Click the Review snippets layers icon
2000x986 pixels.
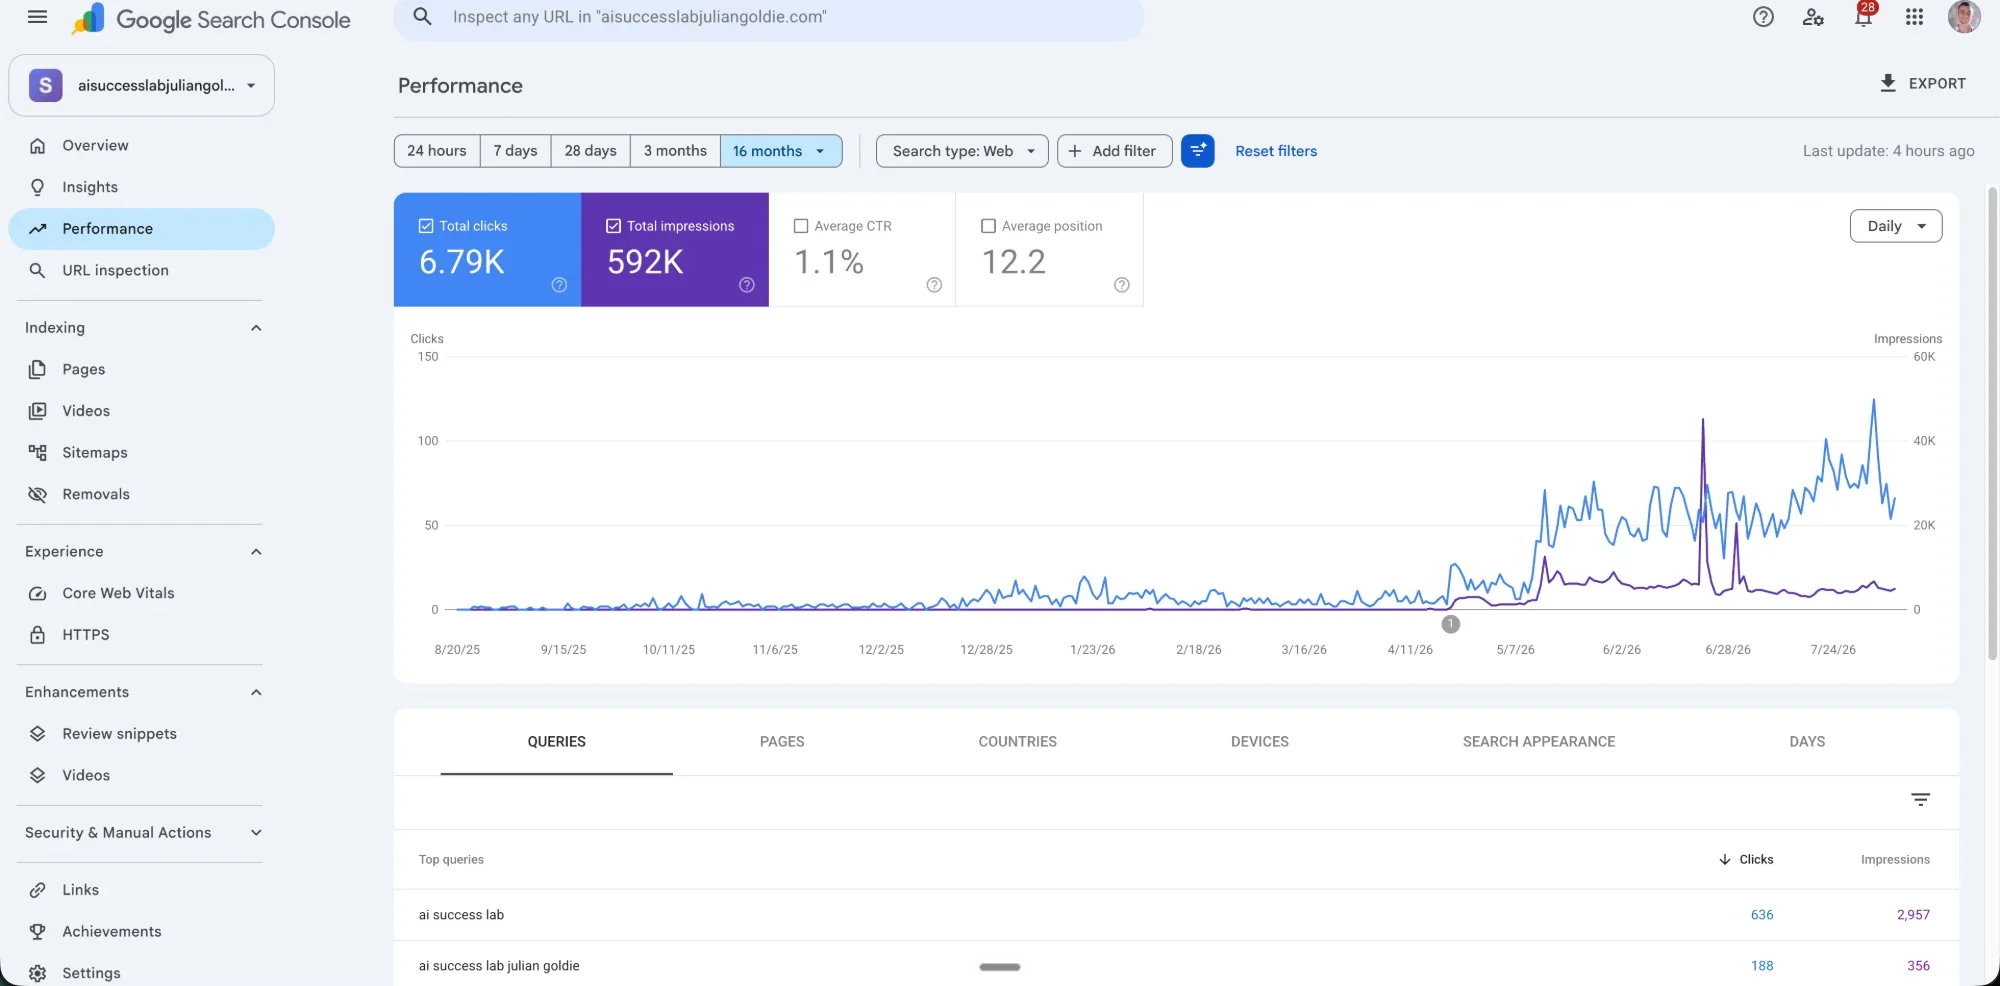pyautogui.click(x=37, y=733)
